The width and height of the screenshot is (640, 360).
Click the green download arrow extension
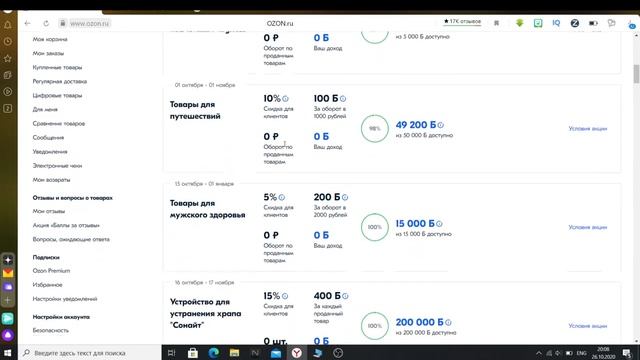pos(519,23)
